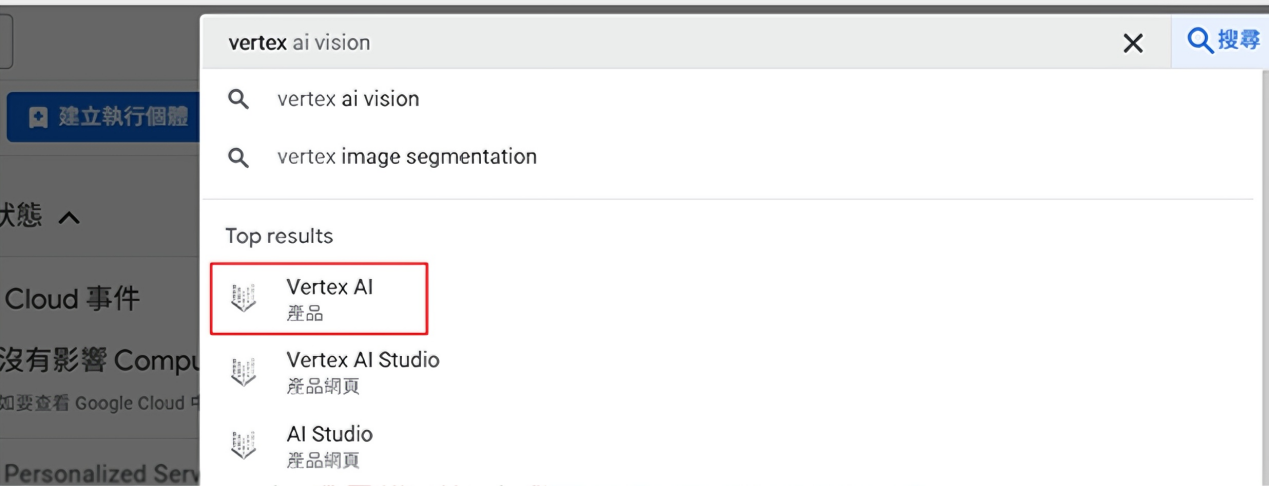Click the Vertex AI product icon

243,298
